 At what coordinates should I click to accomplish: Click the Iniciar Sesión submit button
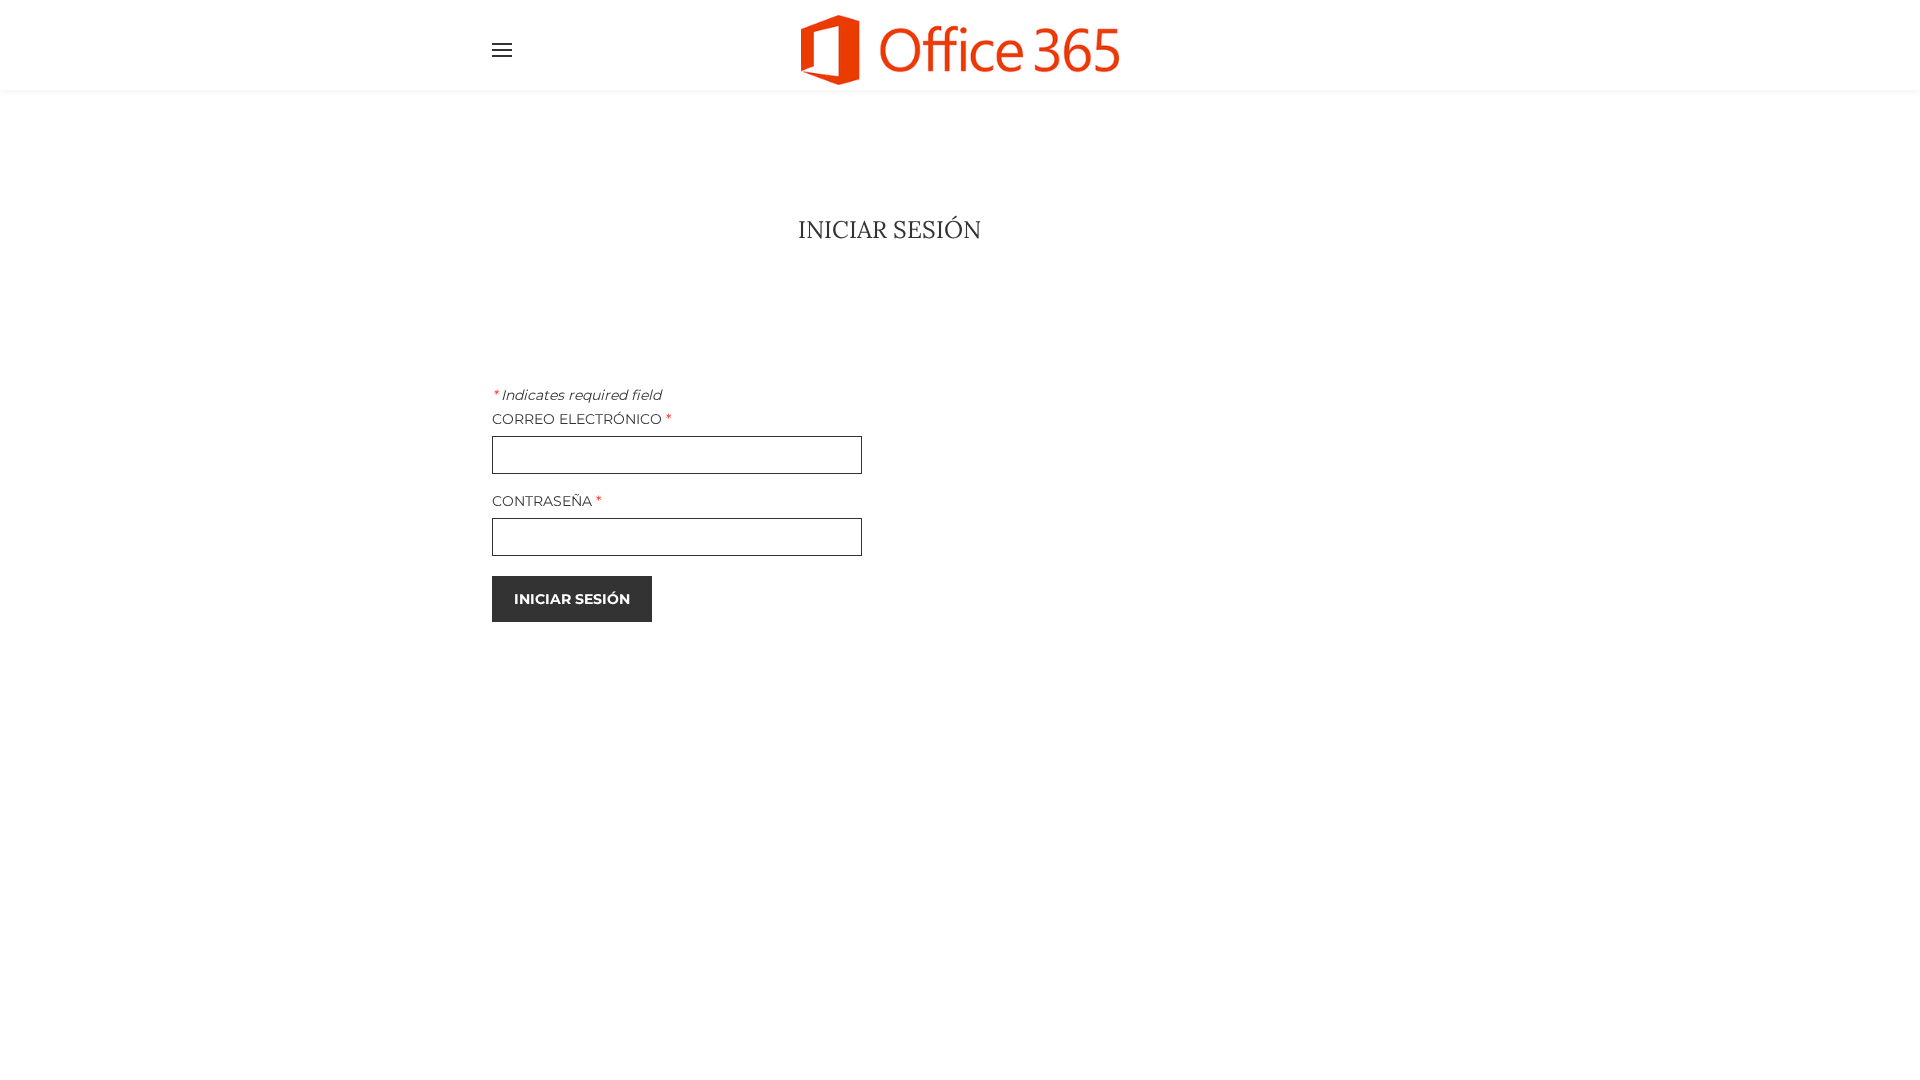572,599
